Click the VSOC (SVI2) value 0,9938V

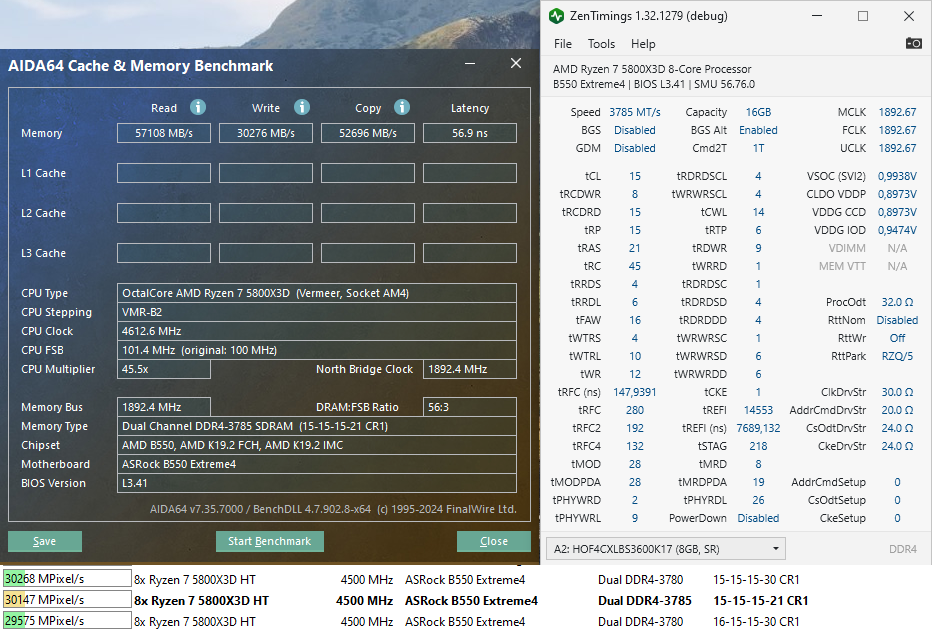[897, 177]
